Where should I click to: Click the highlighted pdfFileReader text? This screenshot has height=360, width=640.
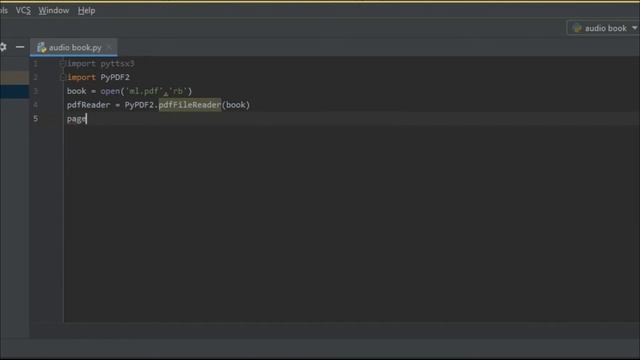click(190, 105)
